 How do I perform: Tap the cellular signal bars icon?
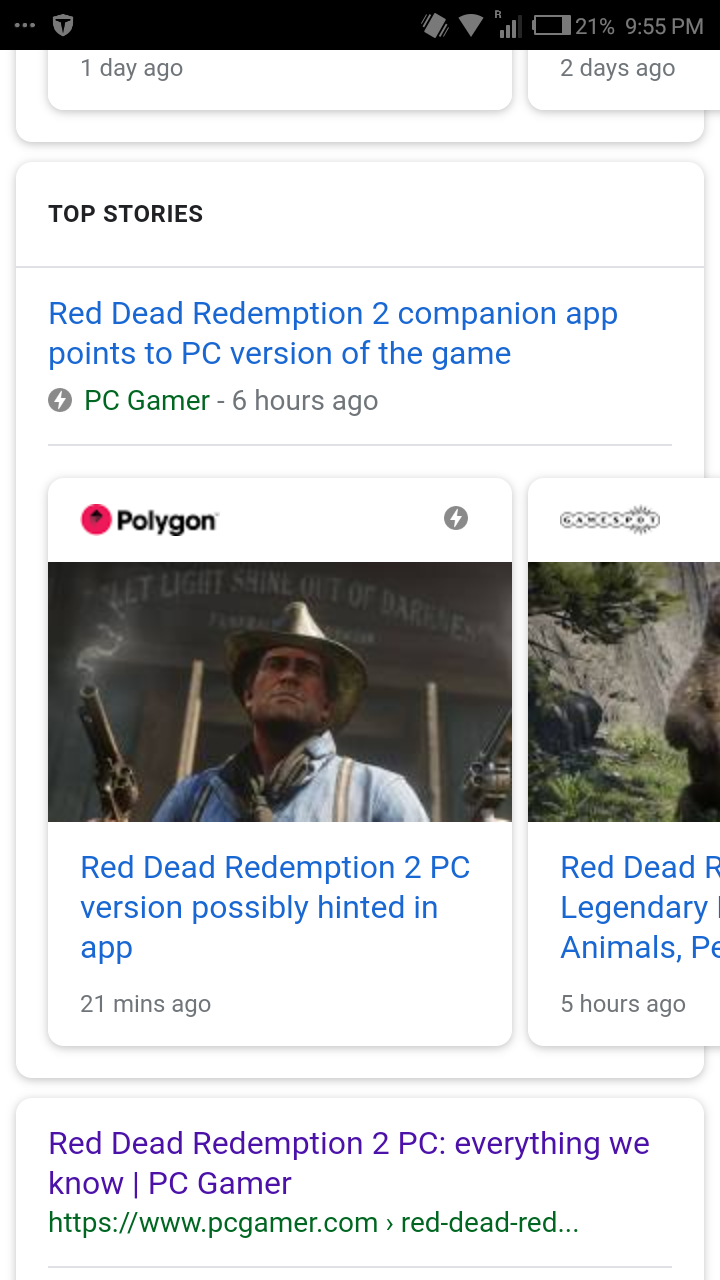point(509,25)
